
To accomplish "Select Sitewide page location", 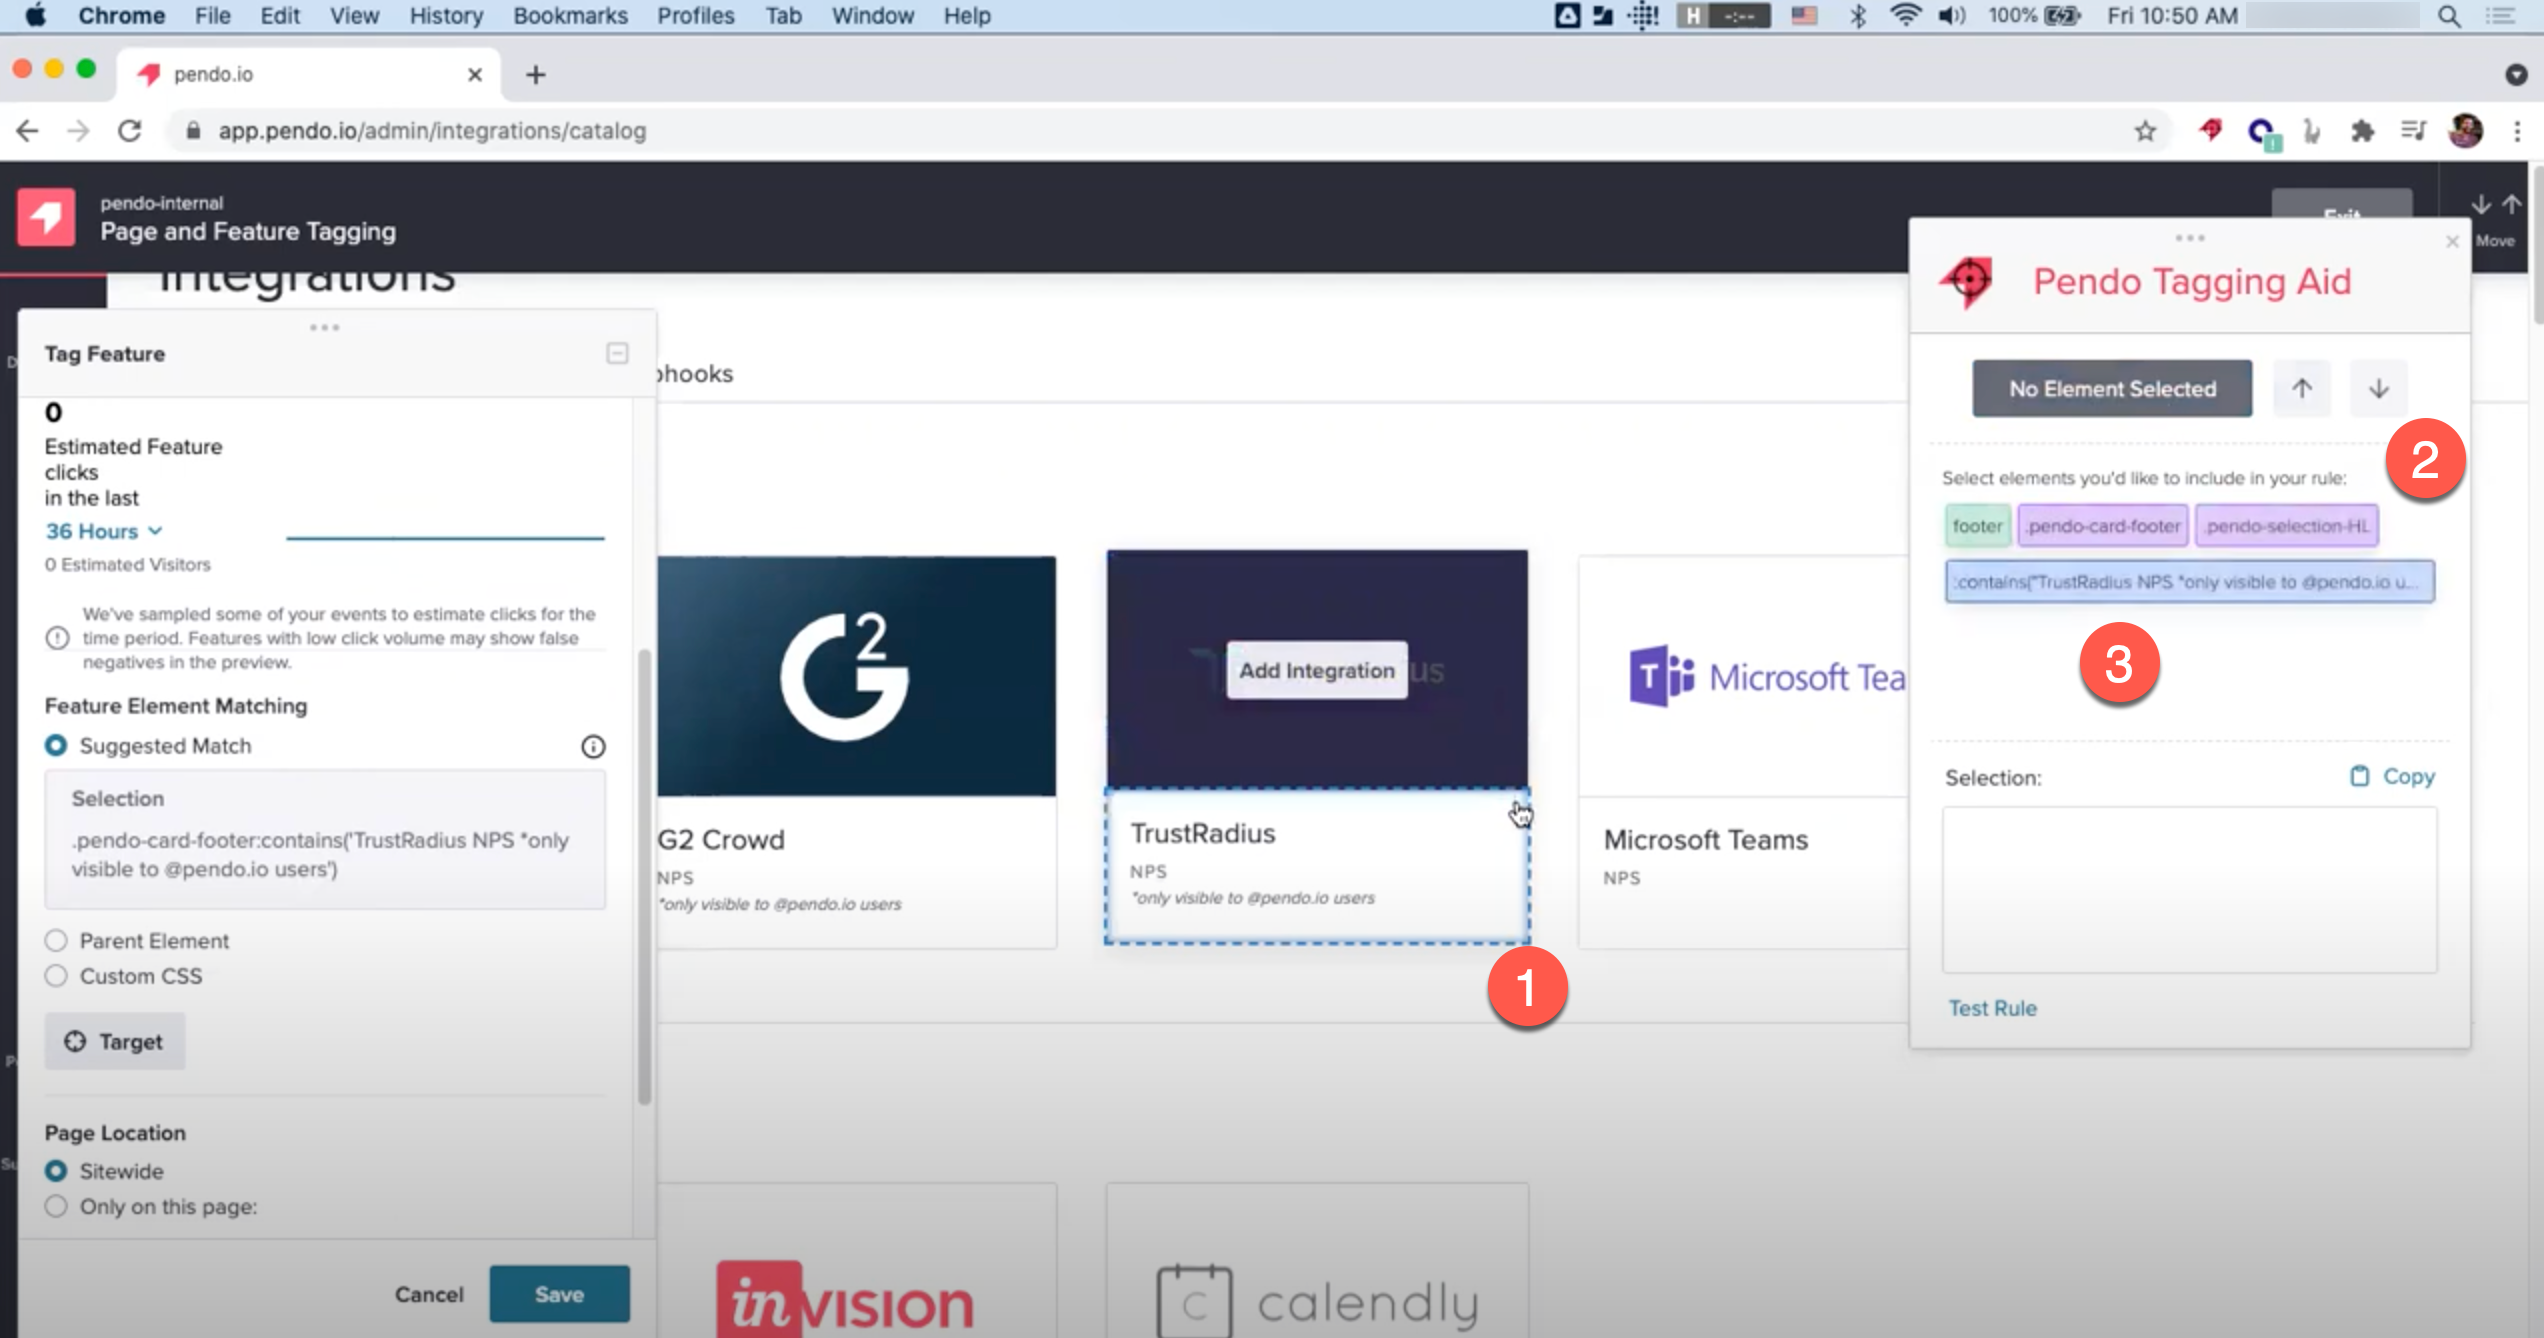I will 56,1171.
